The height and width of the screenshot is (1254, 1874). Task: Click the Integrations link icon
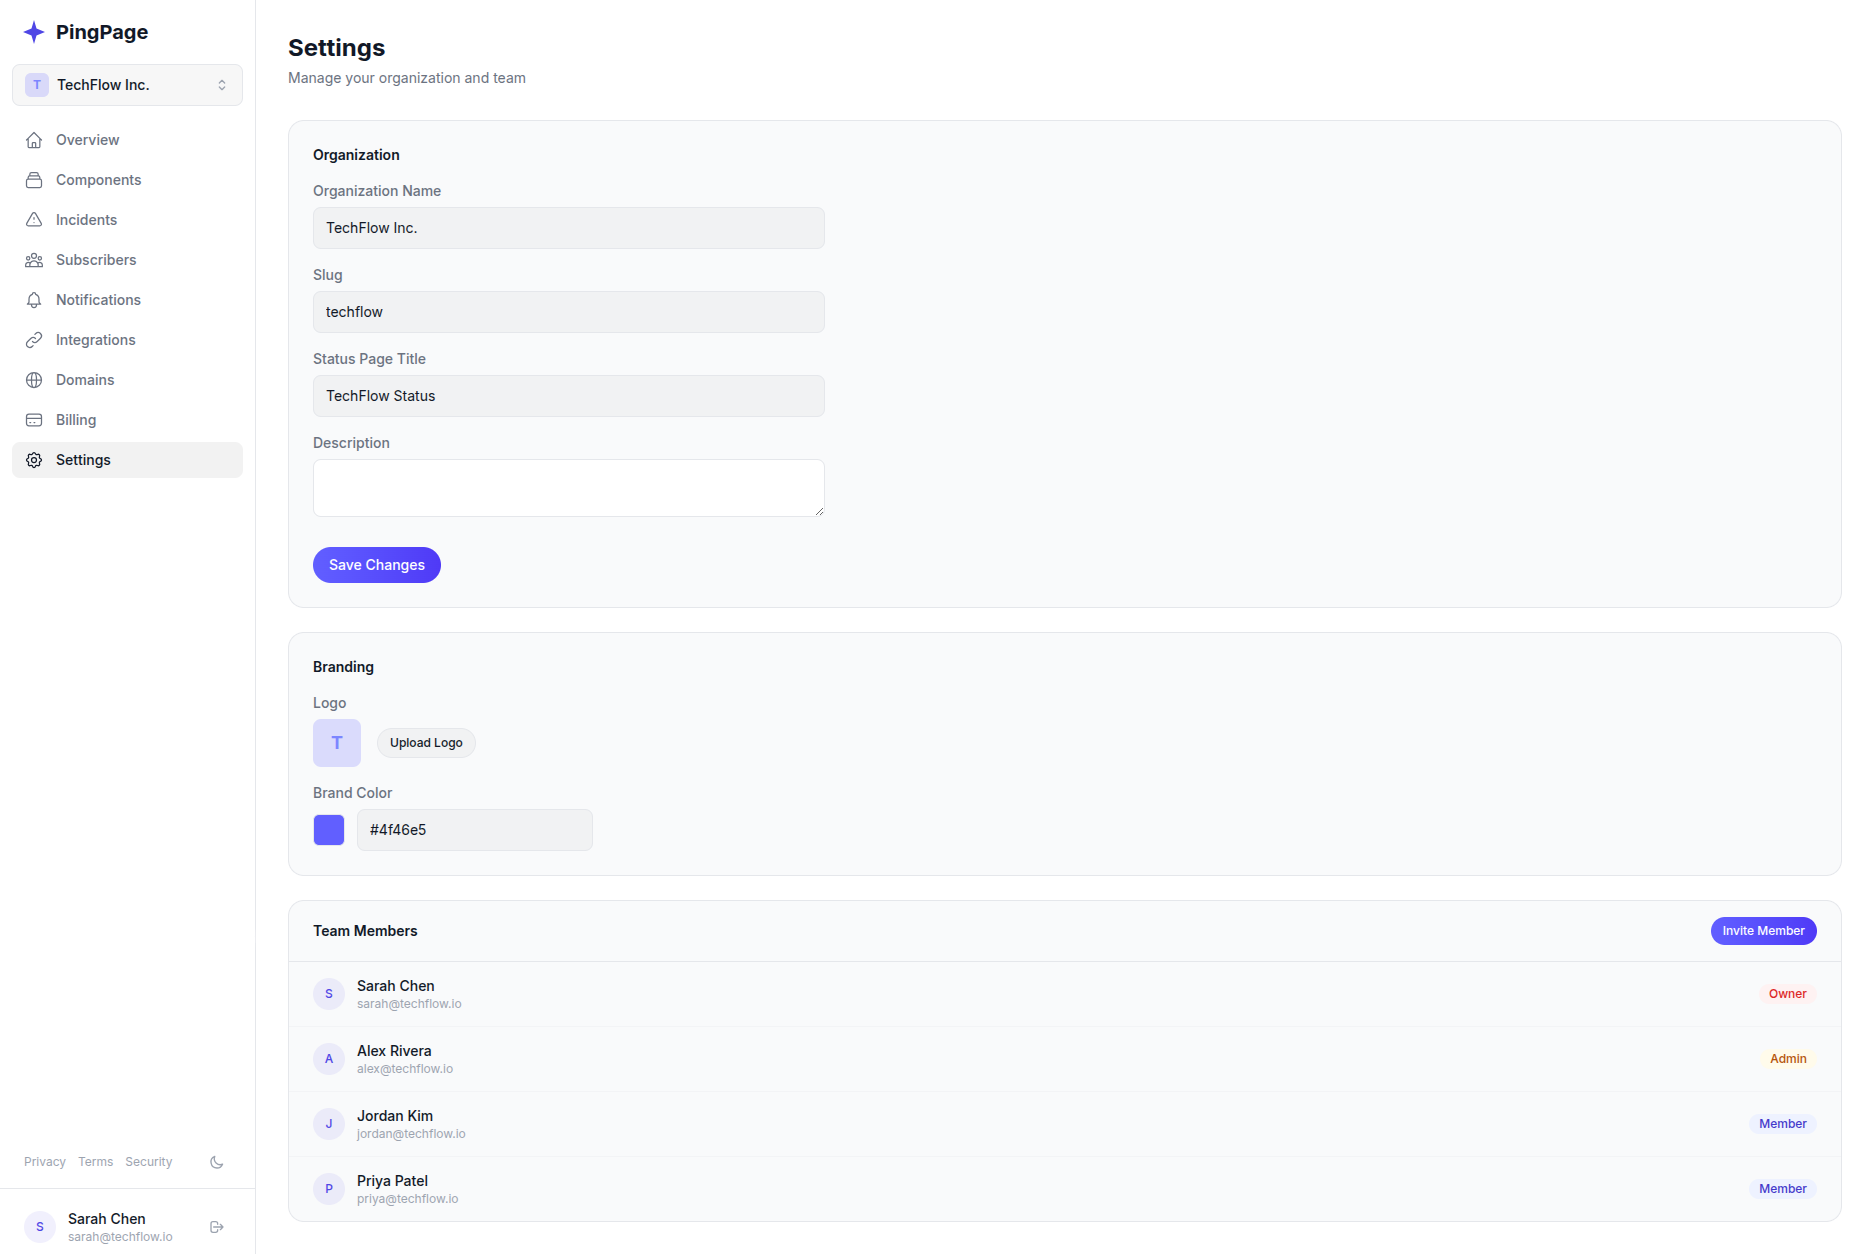coord(34,340)
